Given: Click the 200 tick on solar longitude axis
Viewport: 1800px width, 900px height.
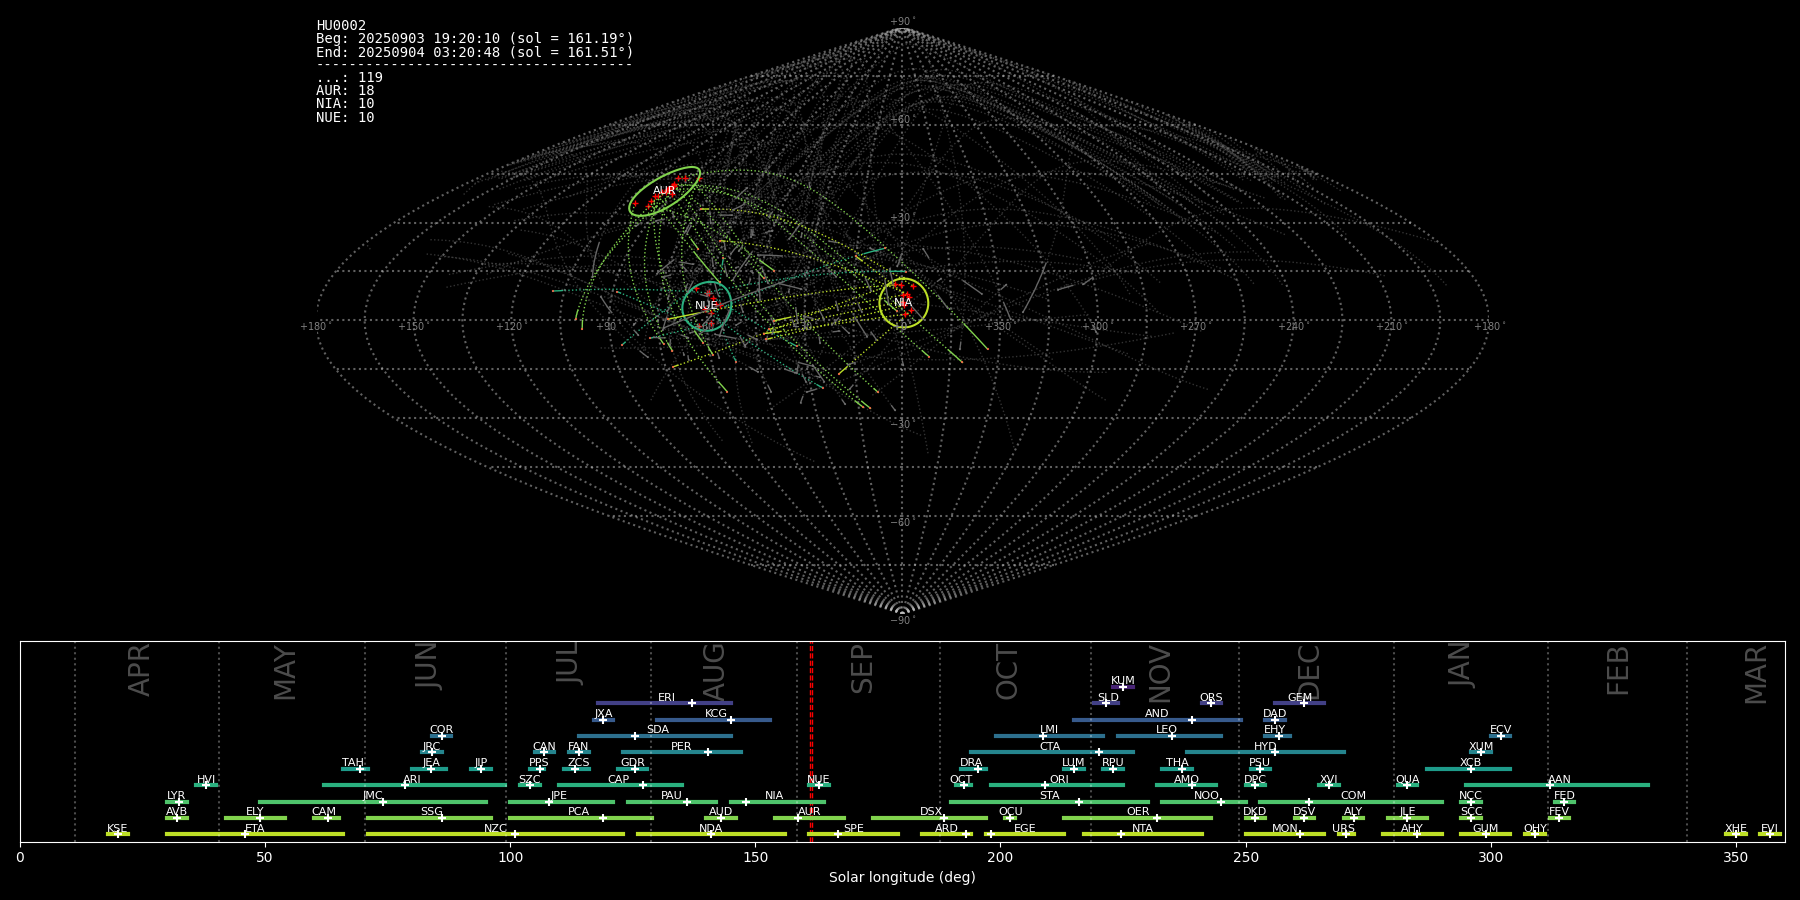Looking at the screenshot, I should click(x=1000, y=857).
